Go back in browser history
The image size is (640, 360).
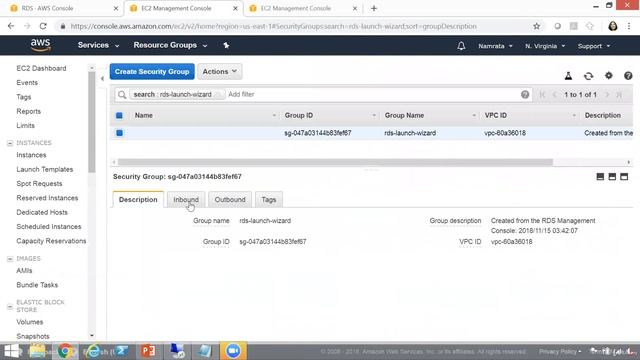(11, 26)
